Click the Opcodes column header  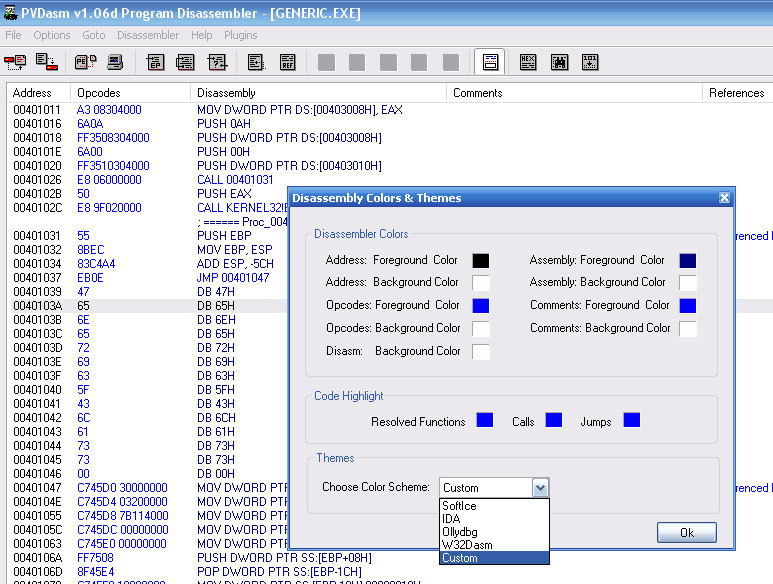[99, 93]
